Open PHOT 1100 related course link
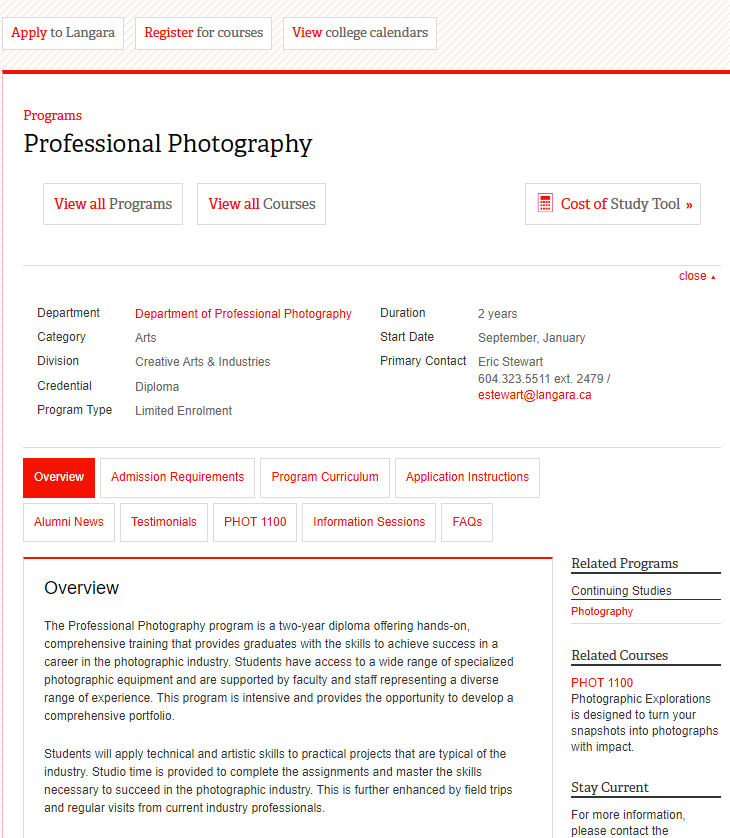This screenshot has width=730, height=838. [x=602, y=683]
